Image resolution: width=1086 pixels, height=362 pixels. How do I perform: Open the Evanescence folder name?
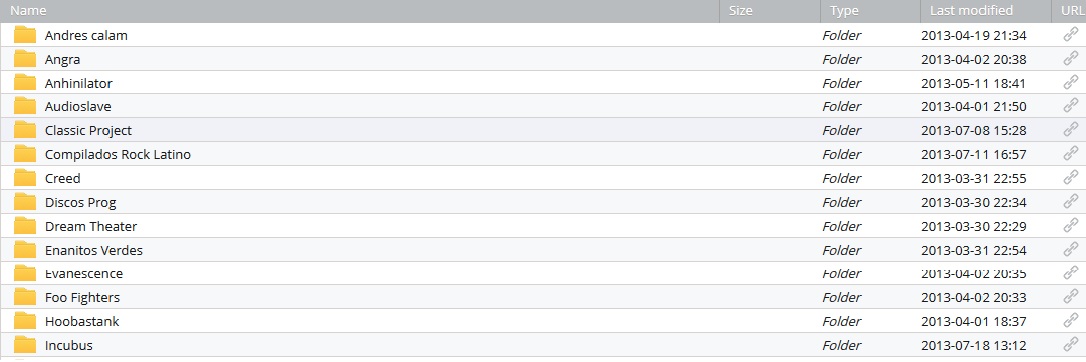84,273
